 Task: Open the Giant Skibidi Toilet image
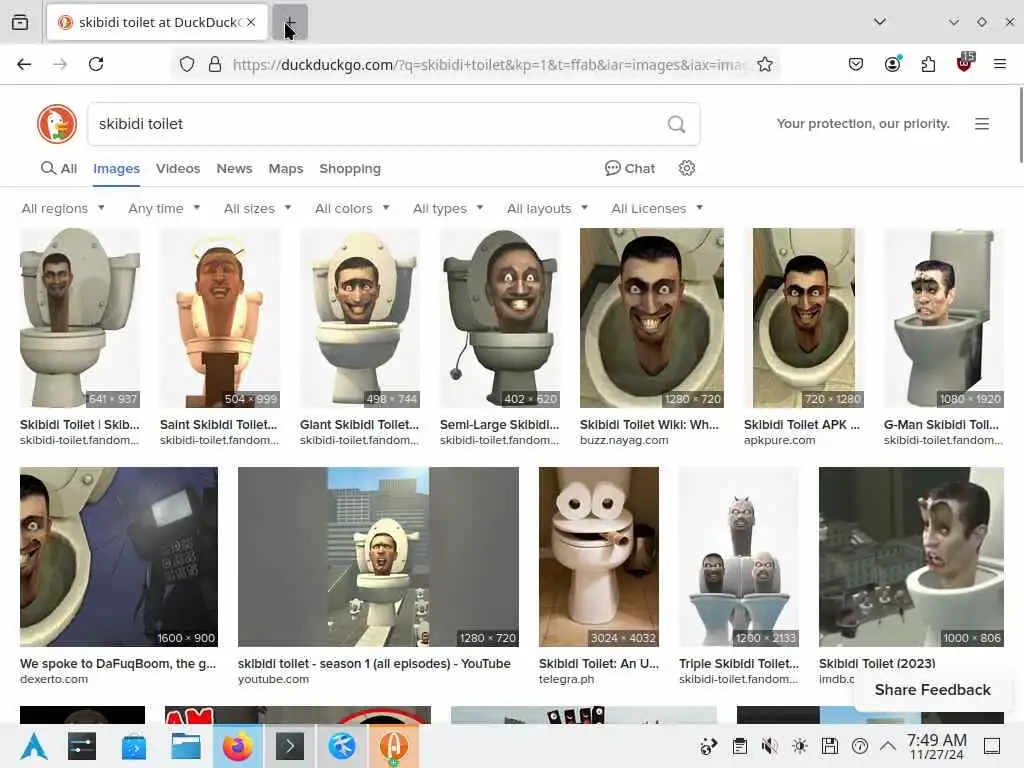360,318
